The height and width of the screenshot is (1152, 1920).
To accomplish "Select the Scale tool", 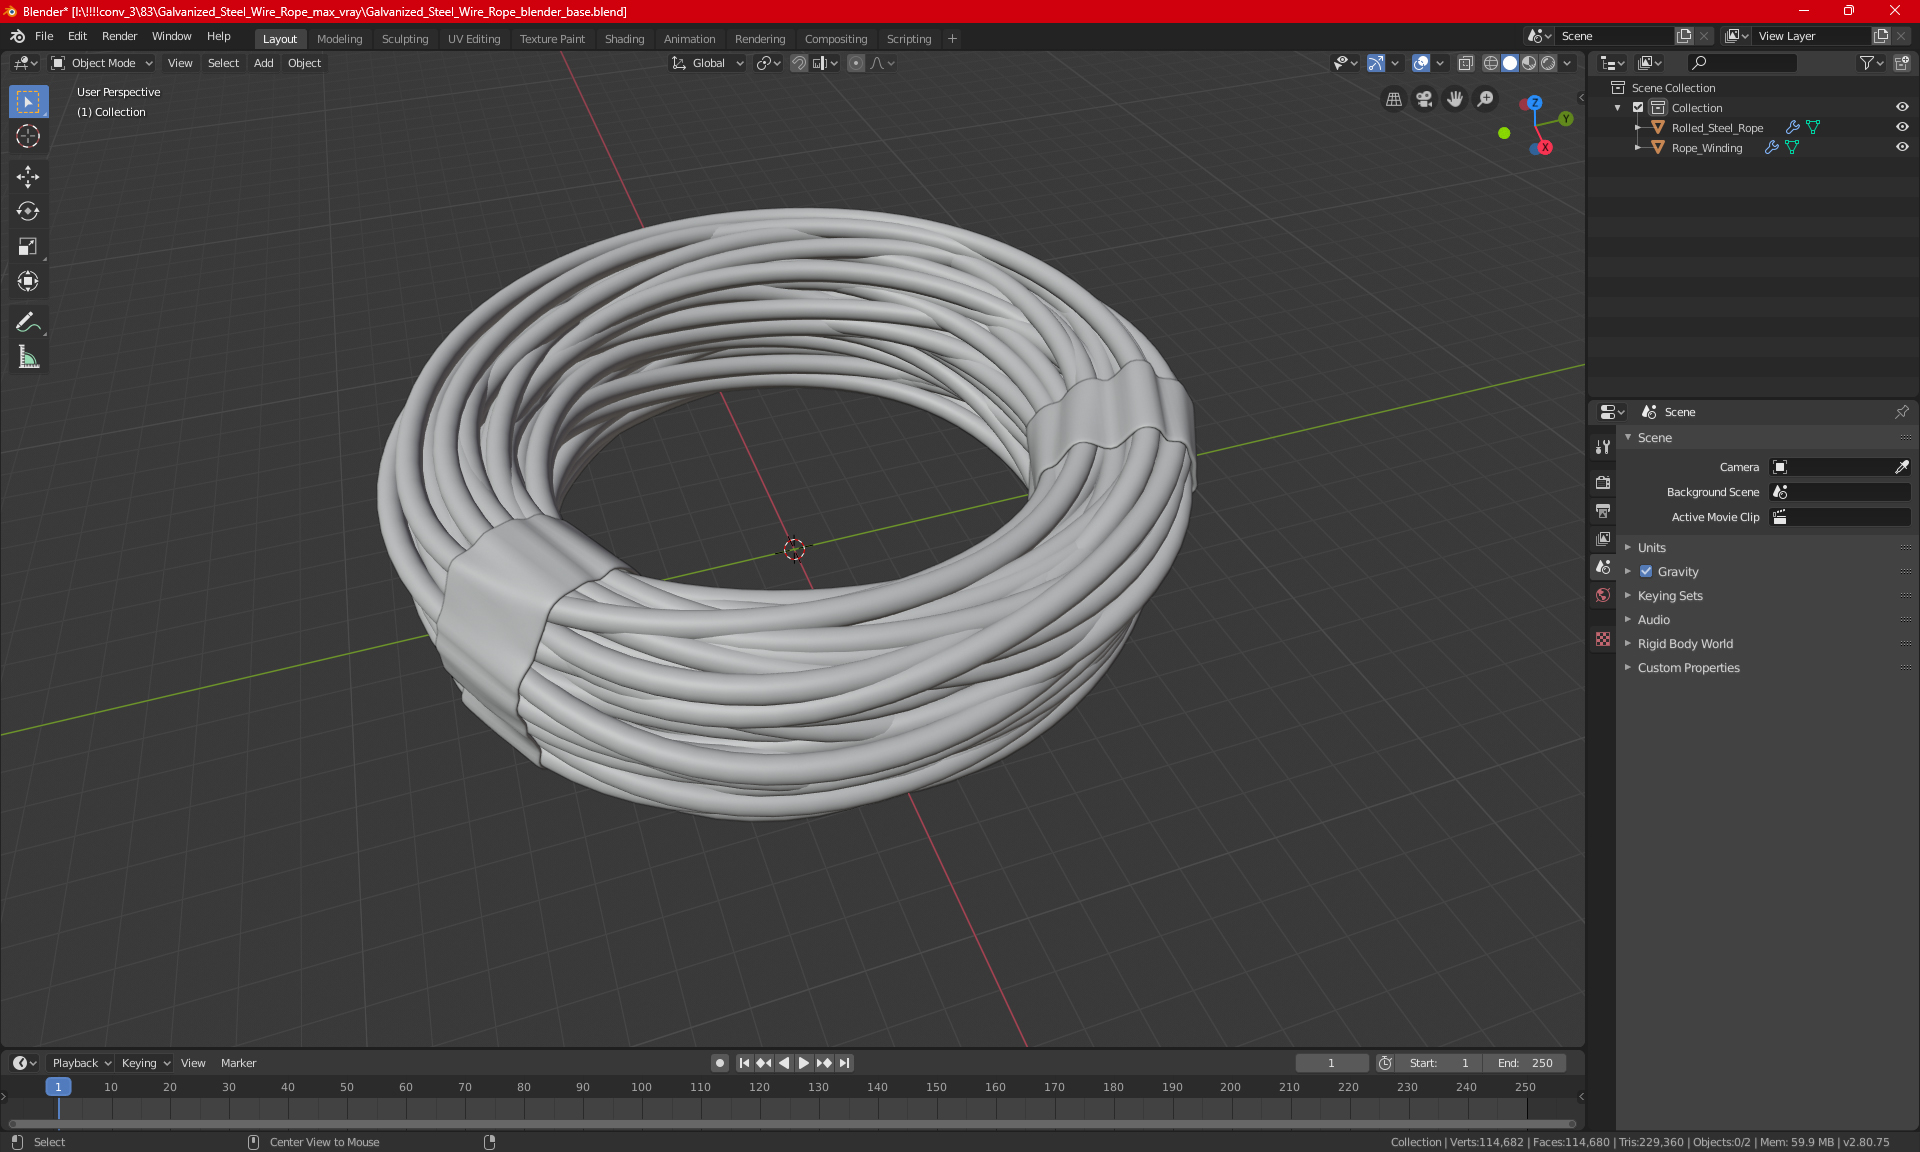I will 28,246.
